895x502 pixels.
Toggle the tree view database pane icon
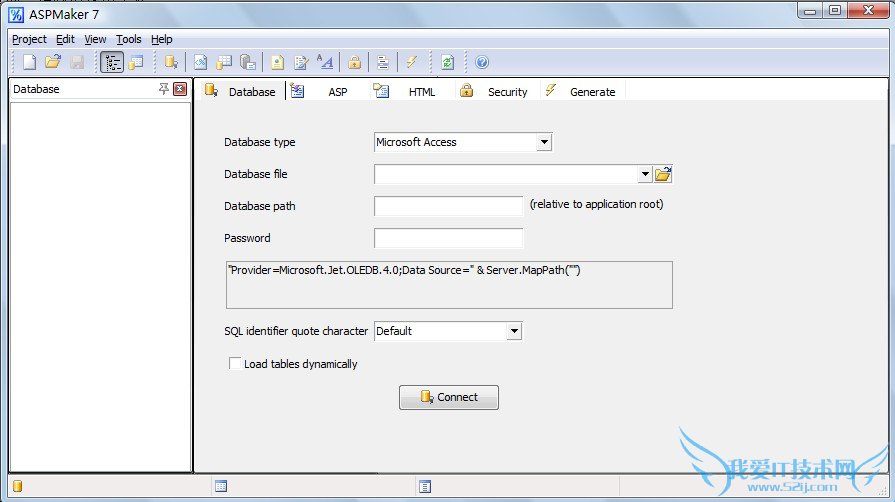click(x=112, y=62)
